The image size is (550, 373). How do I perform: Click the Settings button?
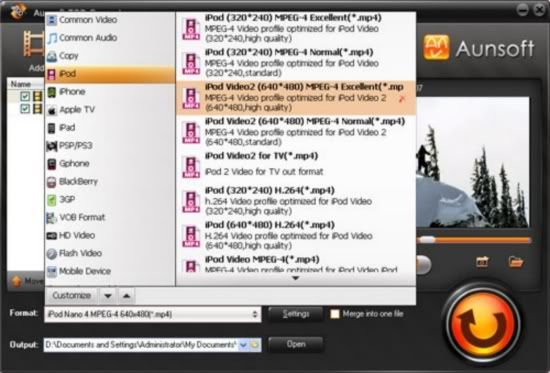(x=296, y=314)
